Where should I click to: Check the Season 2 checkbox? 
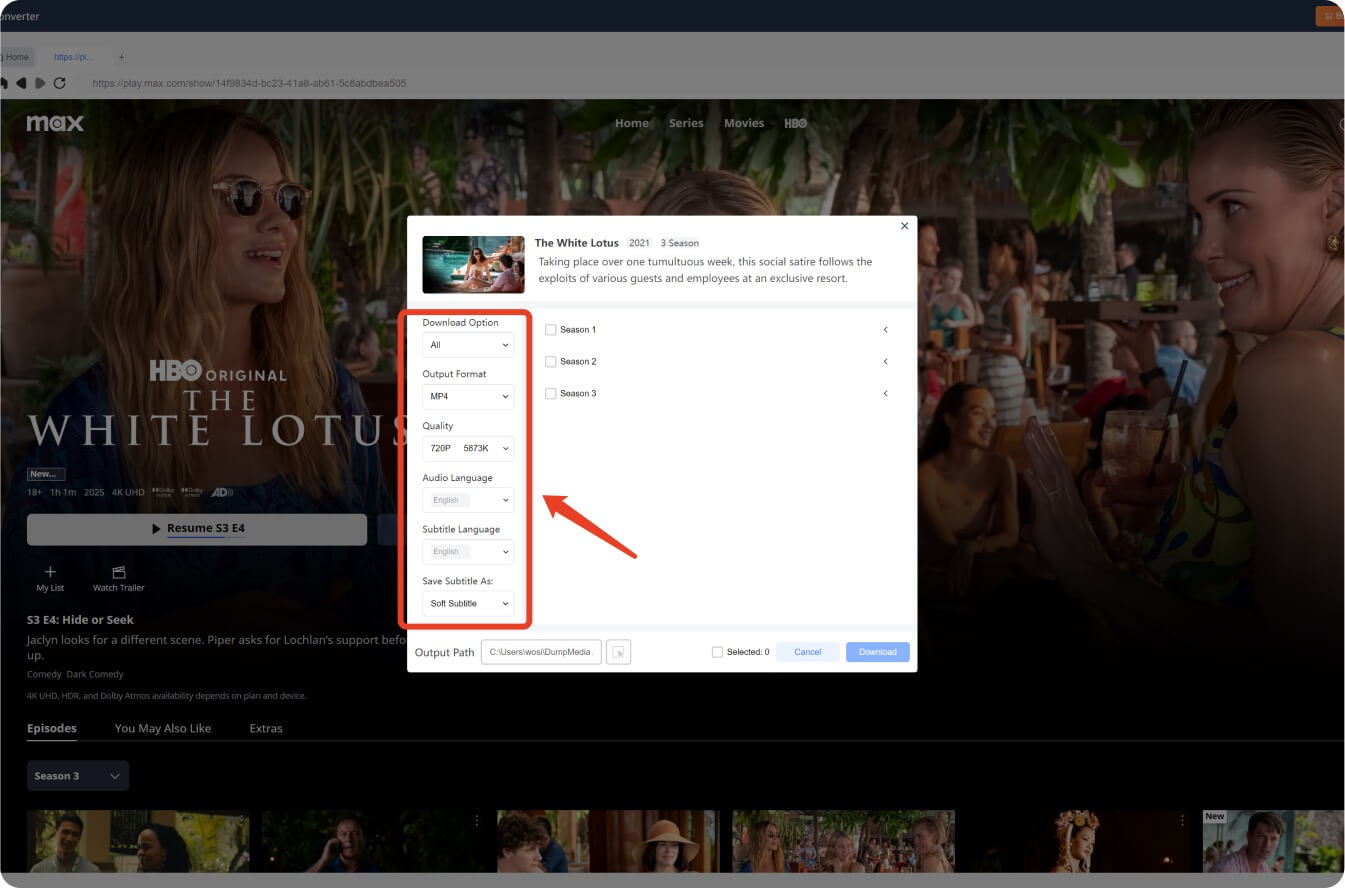point(550,362)
